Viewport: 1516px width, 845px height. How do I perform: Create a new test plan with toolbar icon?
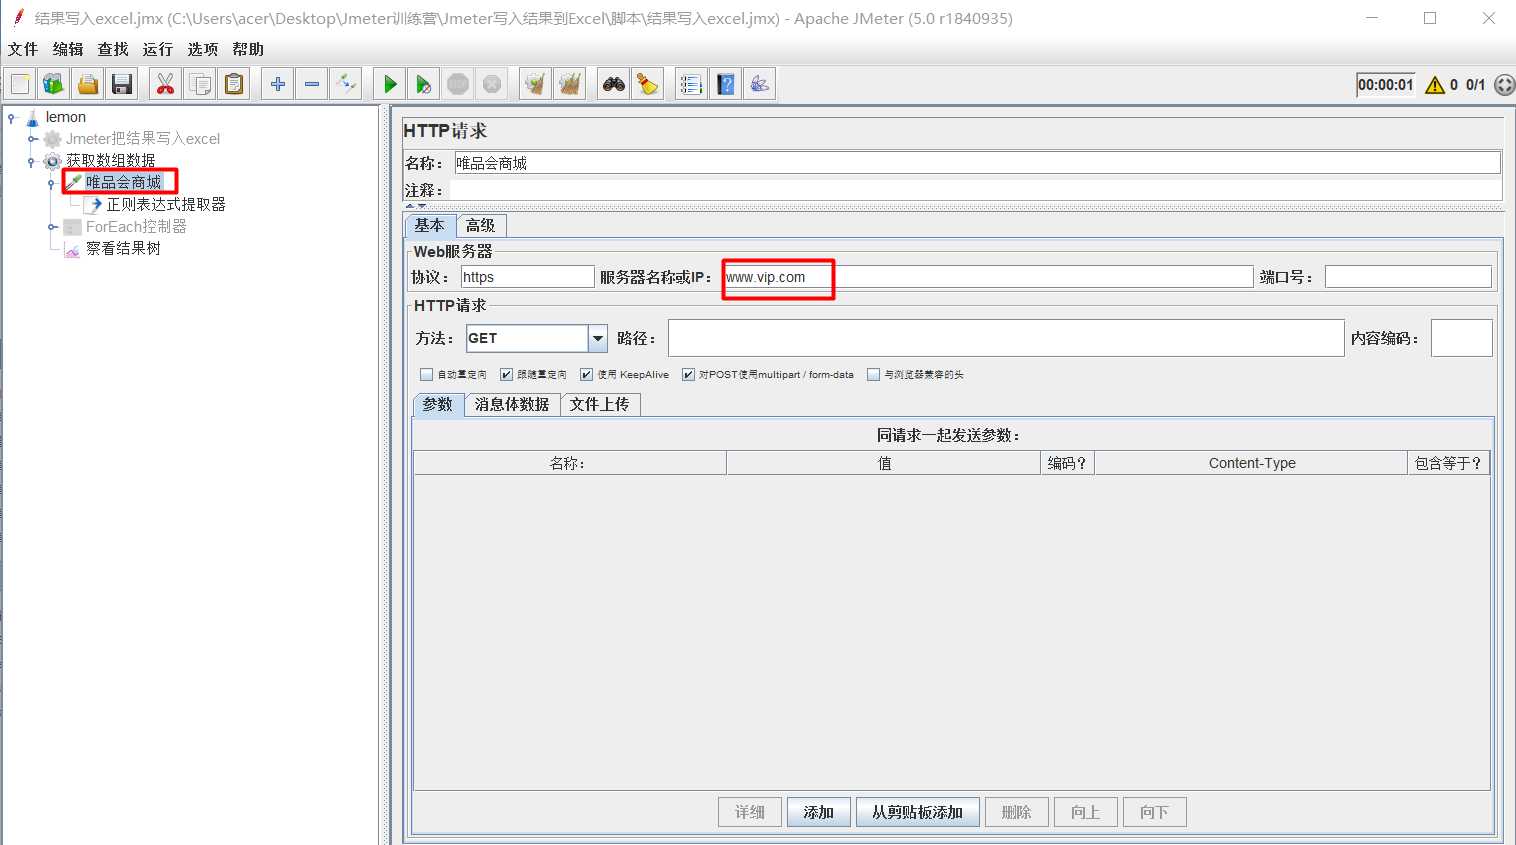click(x=20, y=84)
